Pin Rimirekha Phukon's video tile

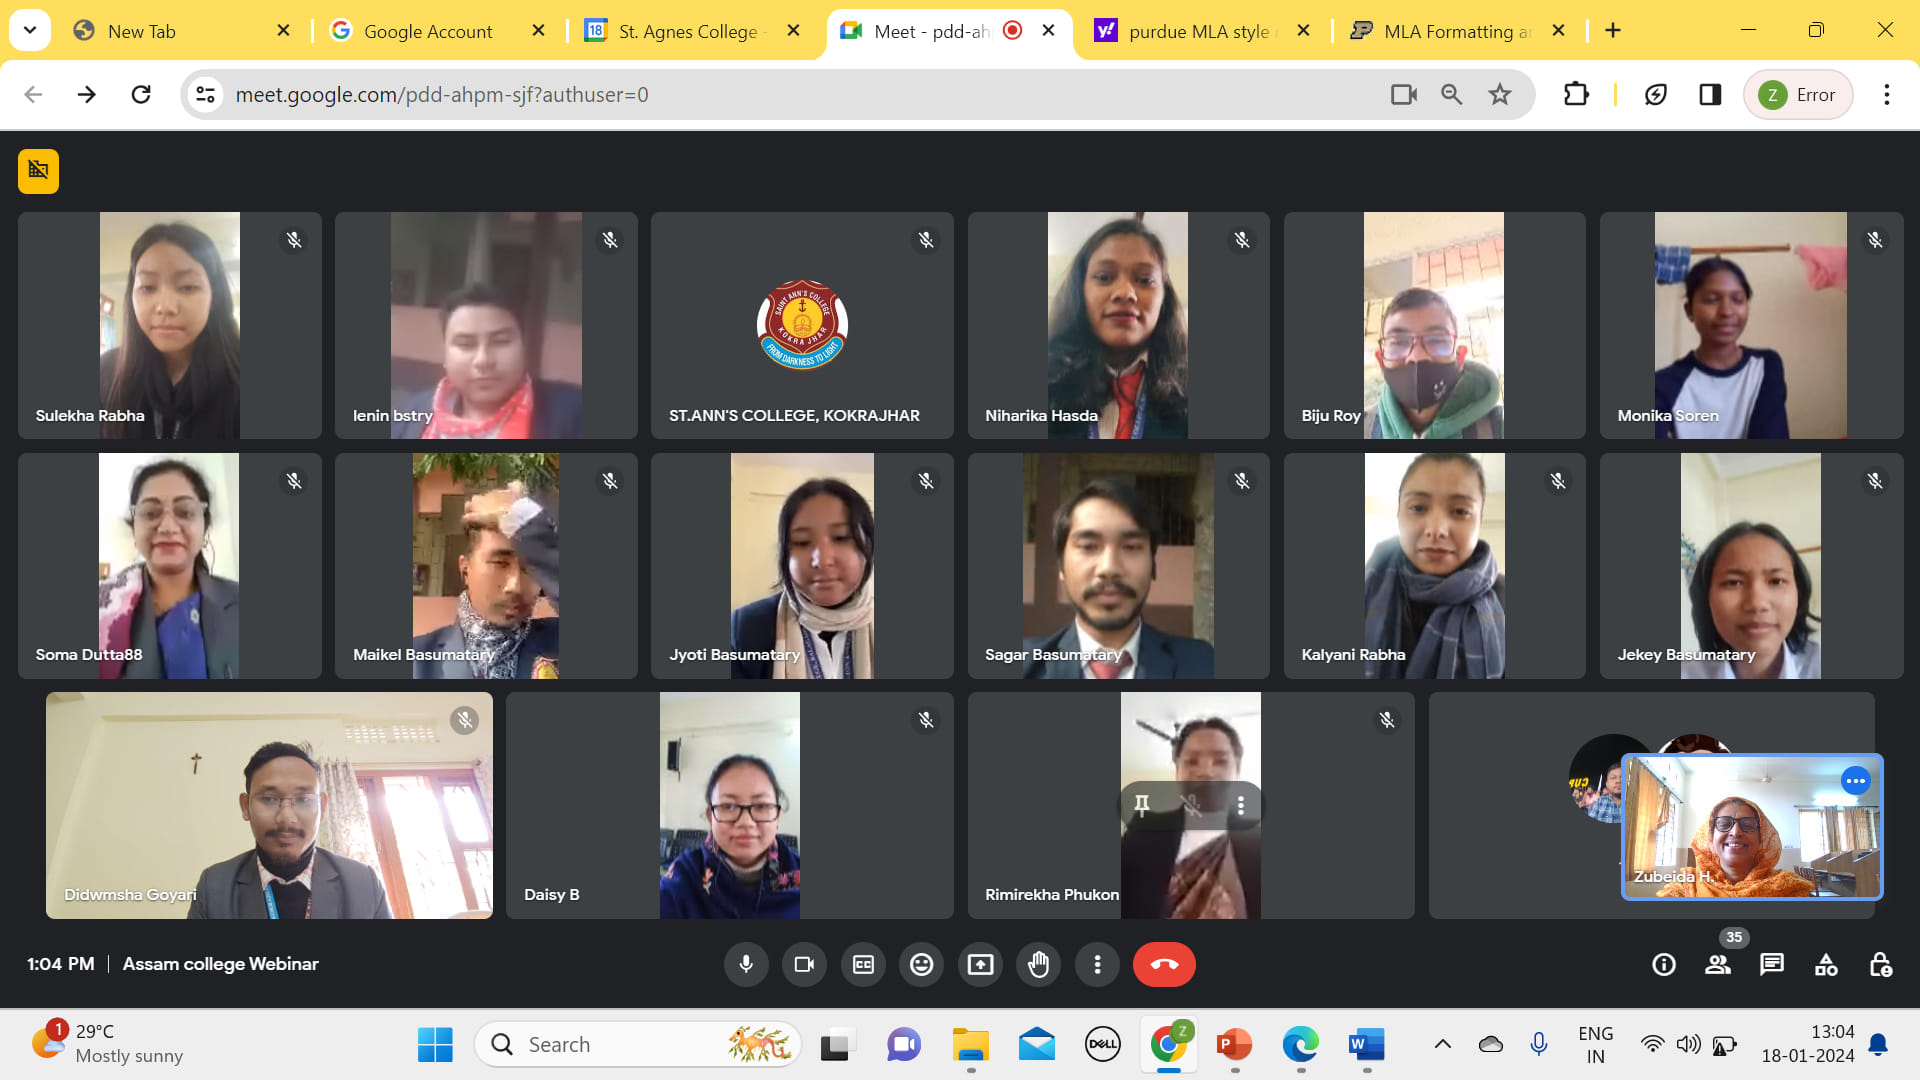[1141, 805]
